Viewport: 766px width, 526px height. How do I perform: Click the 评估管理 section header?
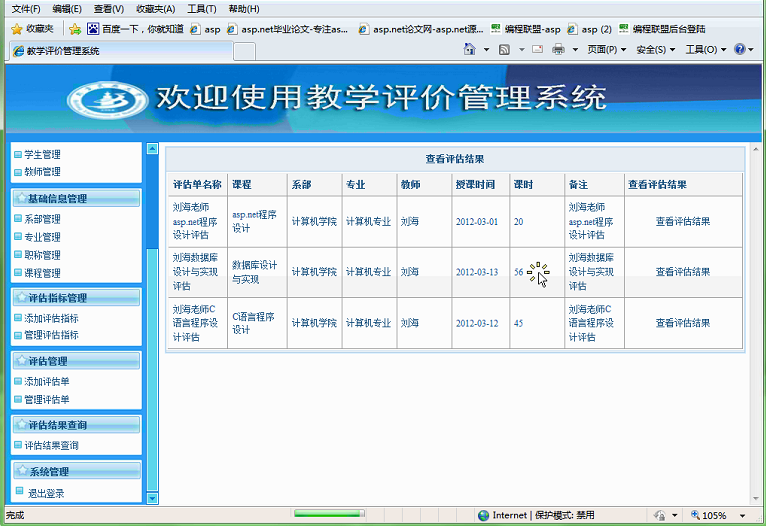[76, 361]
